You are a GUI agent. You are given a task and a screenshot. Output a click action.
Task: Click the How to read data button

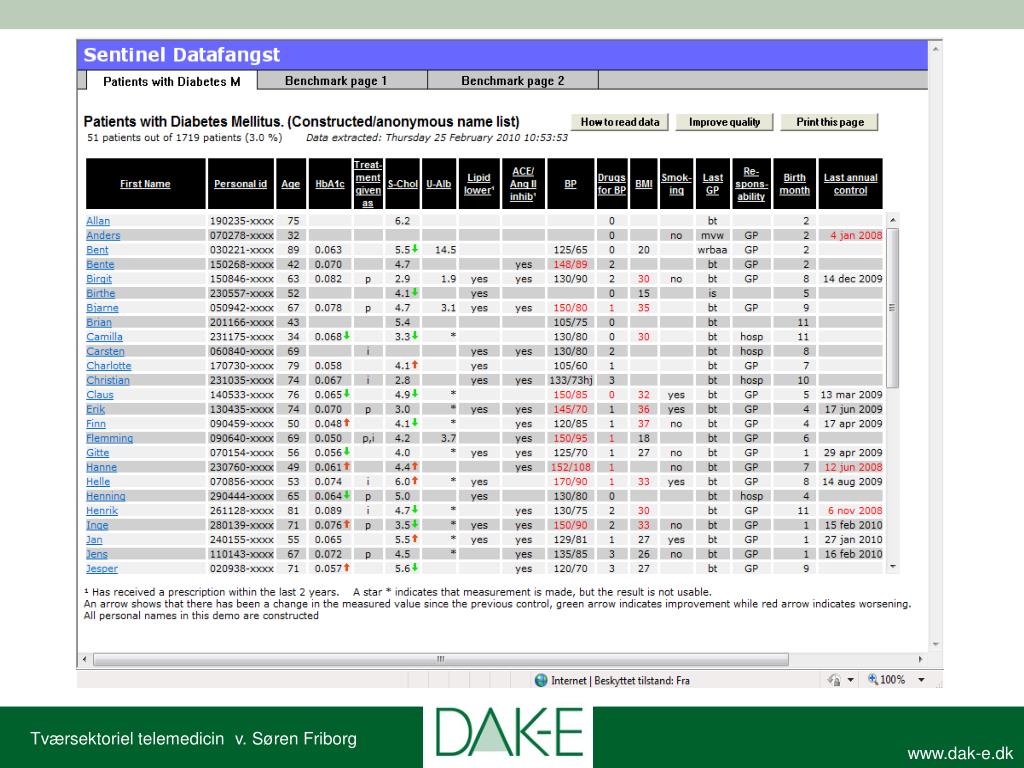(x=620, y=122)
